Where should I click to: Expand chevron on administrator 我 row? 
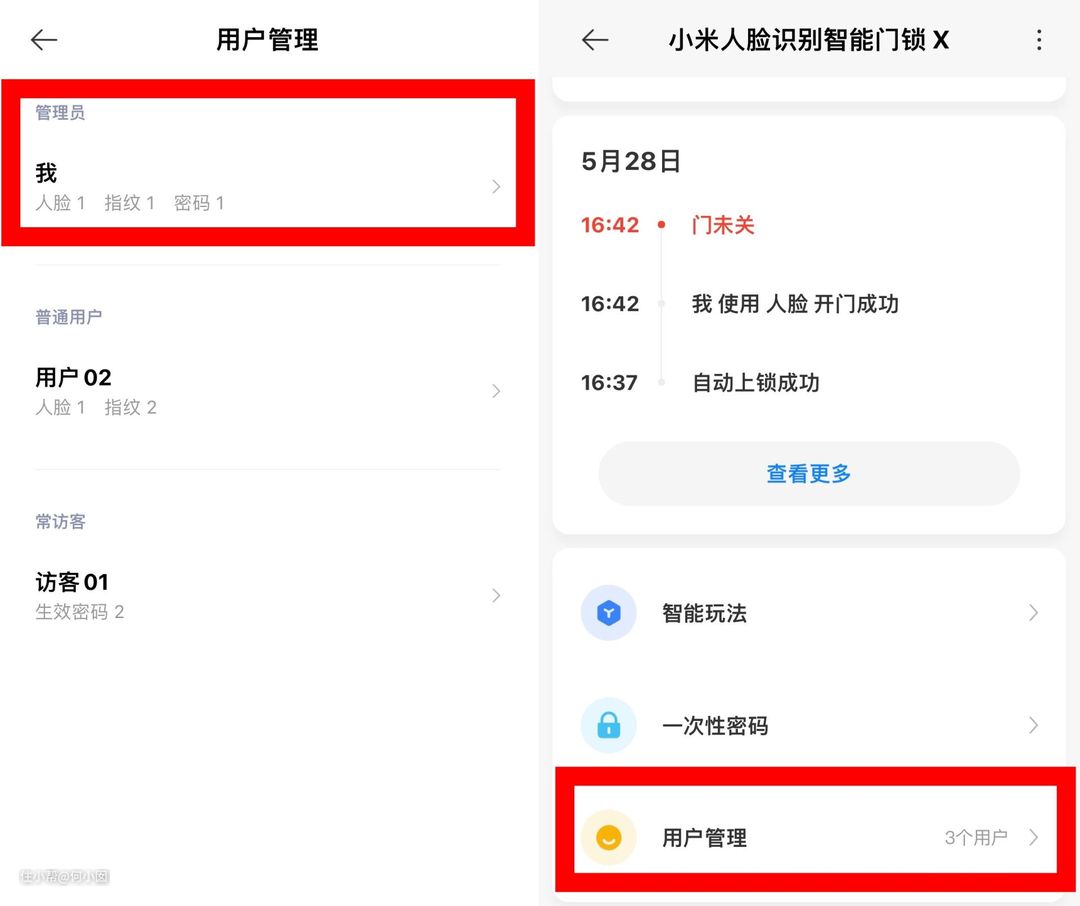click(x=496, y=187)
